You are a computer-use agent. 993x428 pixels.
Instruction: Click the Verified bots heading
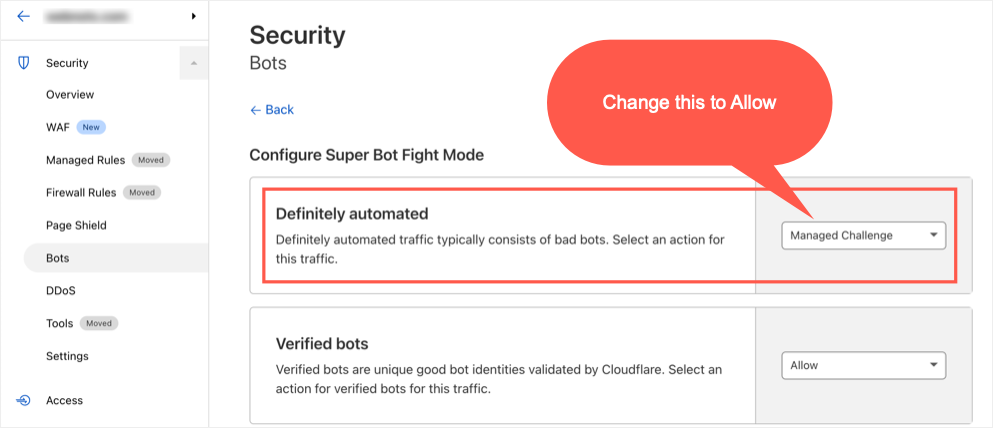[322, 344]
